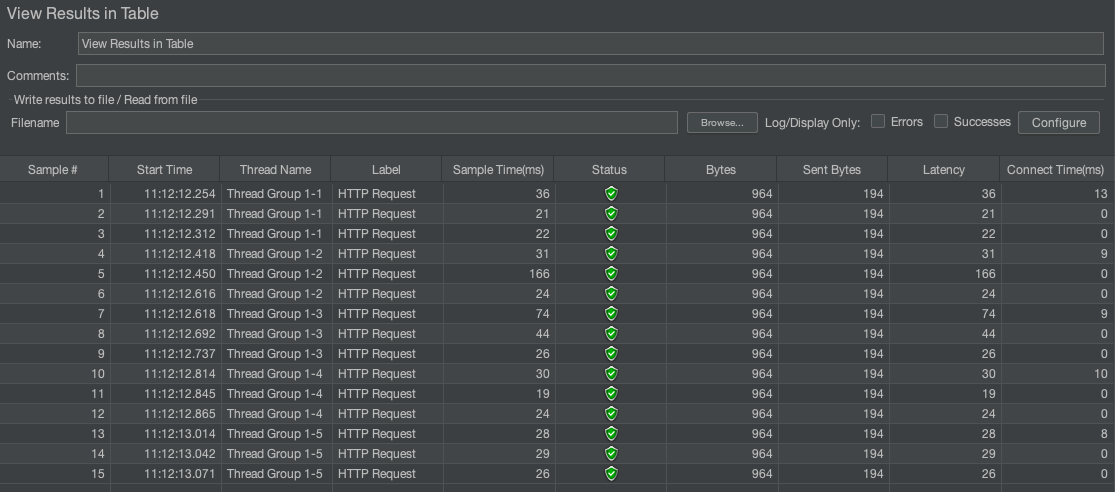Click status icon in the sample 8 row
This screenshot has width=1115, height=492.
coord(611,333)
